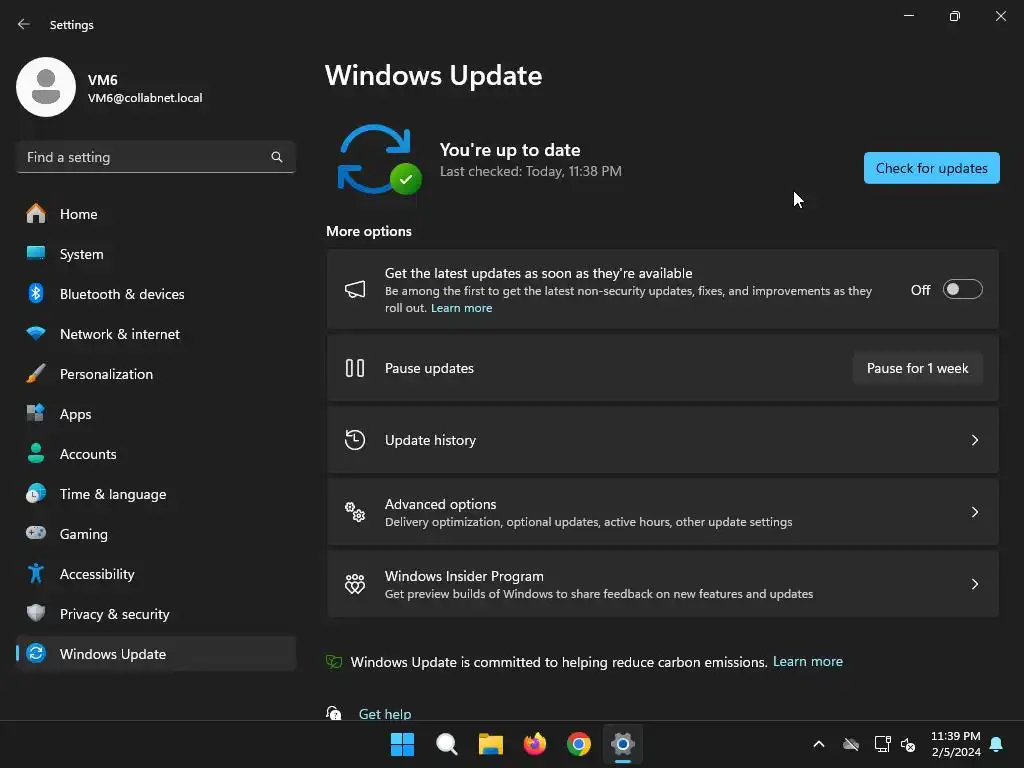Click the muted volume icon in system tray

(908, 744)
